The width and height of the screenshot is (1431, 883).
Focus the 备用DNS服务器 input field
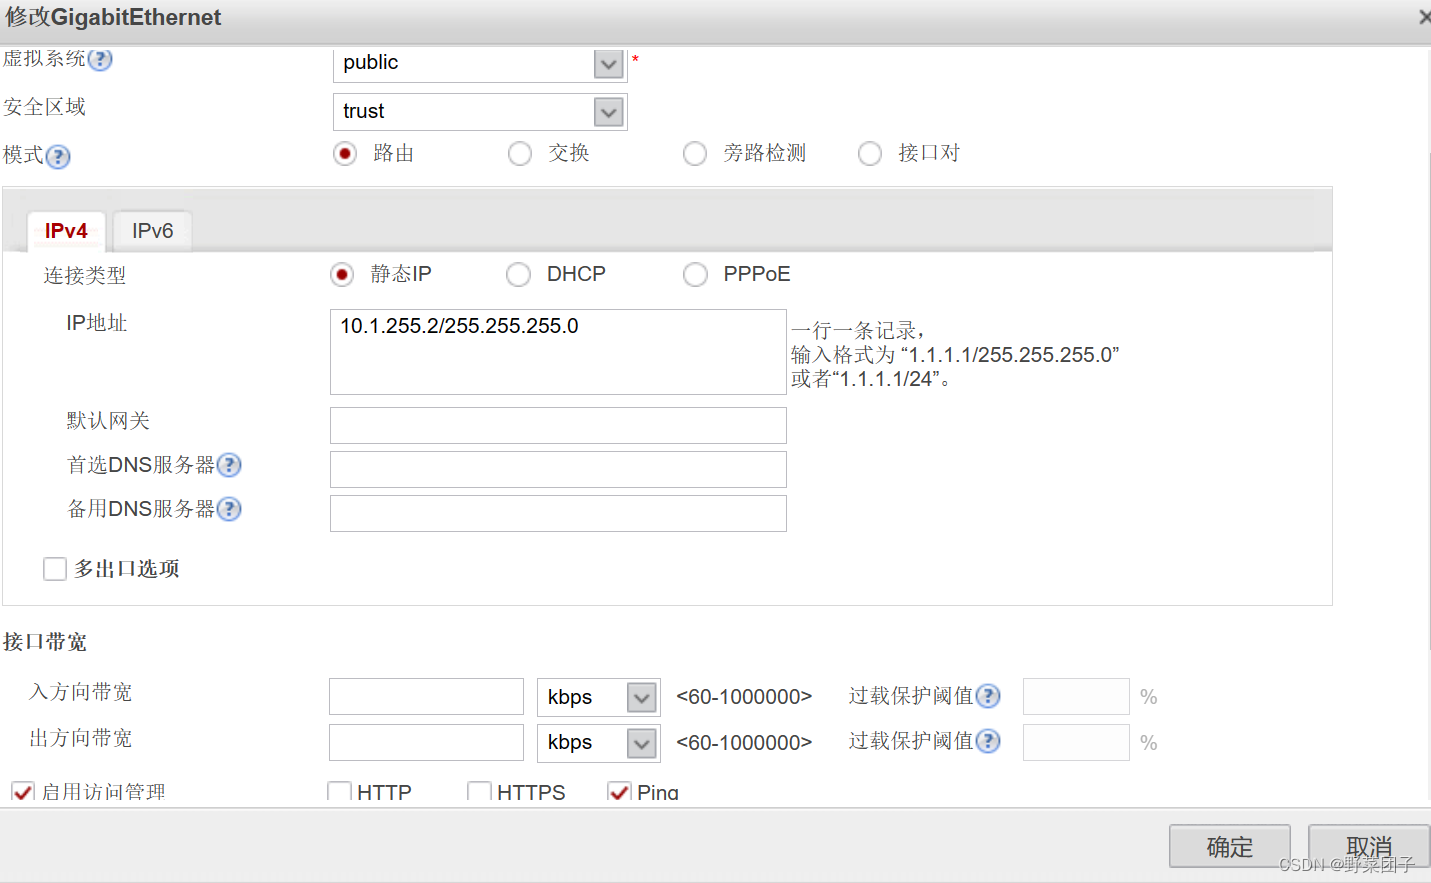coord(558,513)
